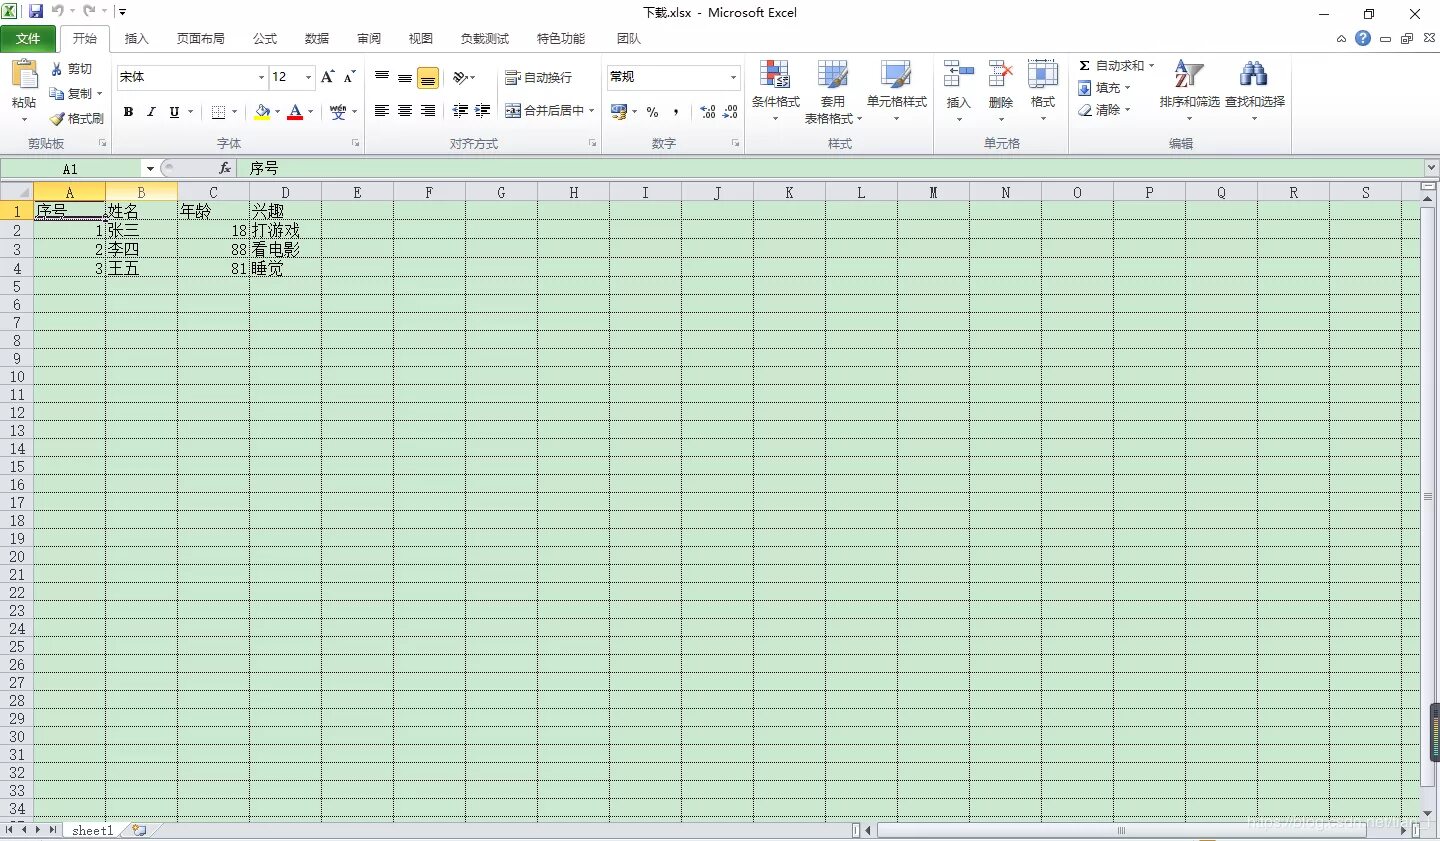Click the Undo icon in the title bar
Screen dimensions: 1440x841
(58, 12)
